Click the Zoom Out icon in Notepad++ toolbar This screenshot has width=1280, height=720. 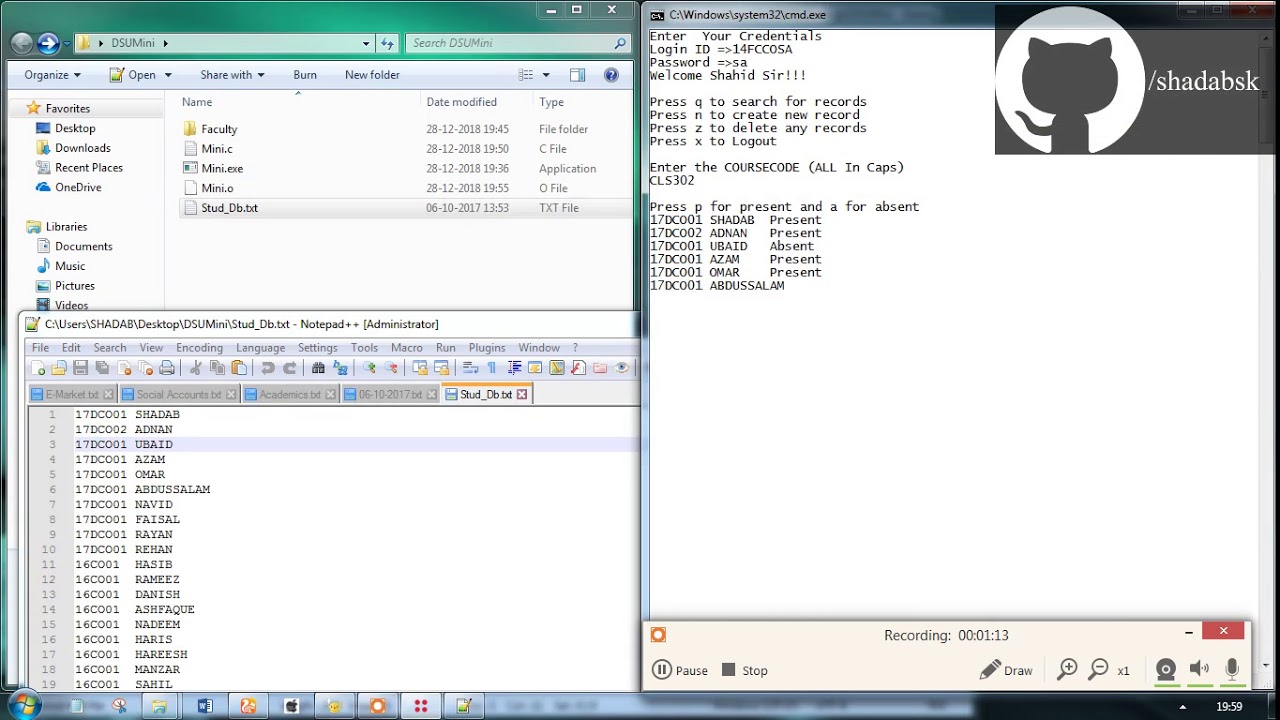391,368
